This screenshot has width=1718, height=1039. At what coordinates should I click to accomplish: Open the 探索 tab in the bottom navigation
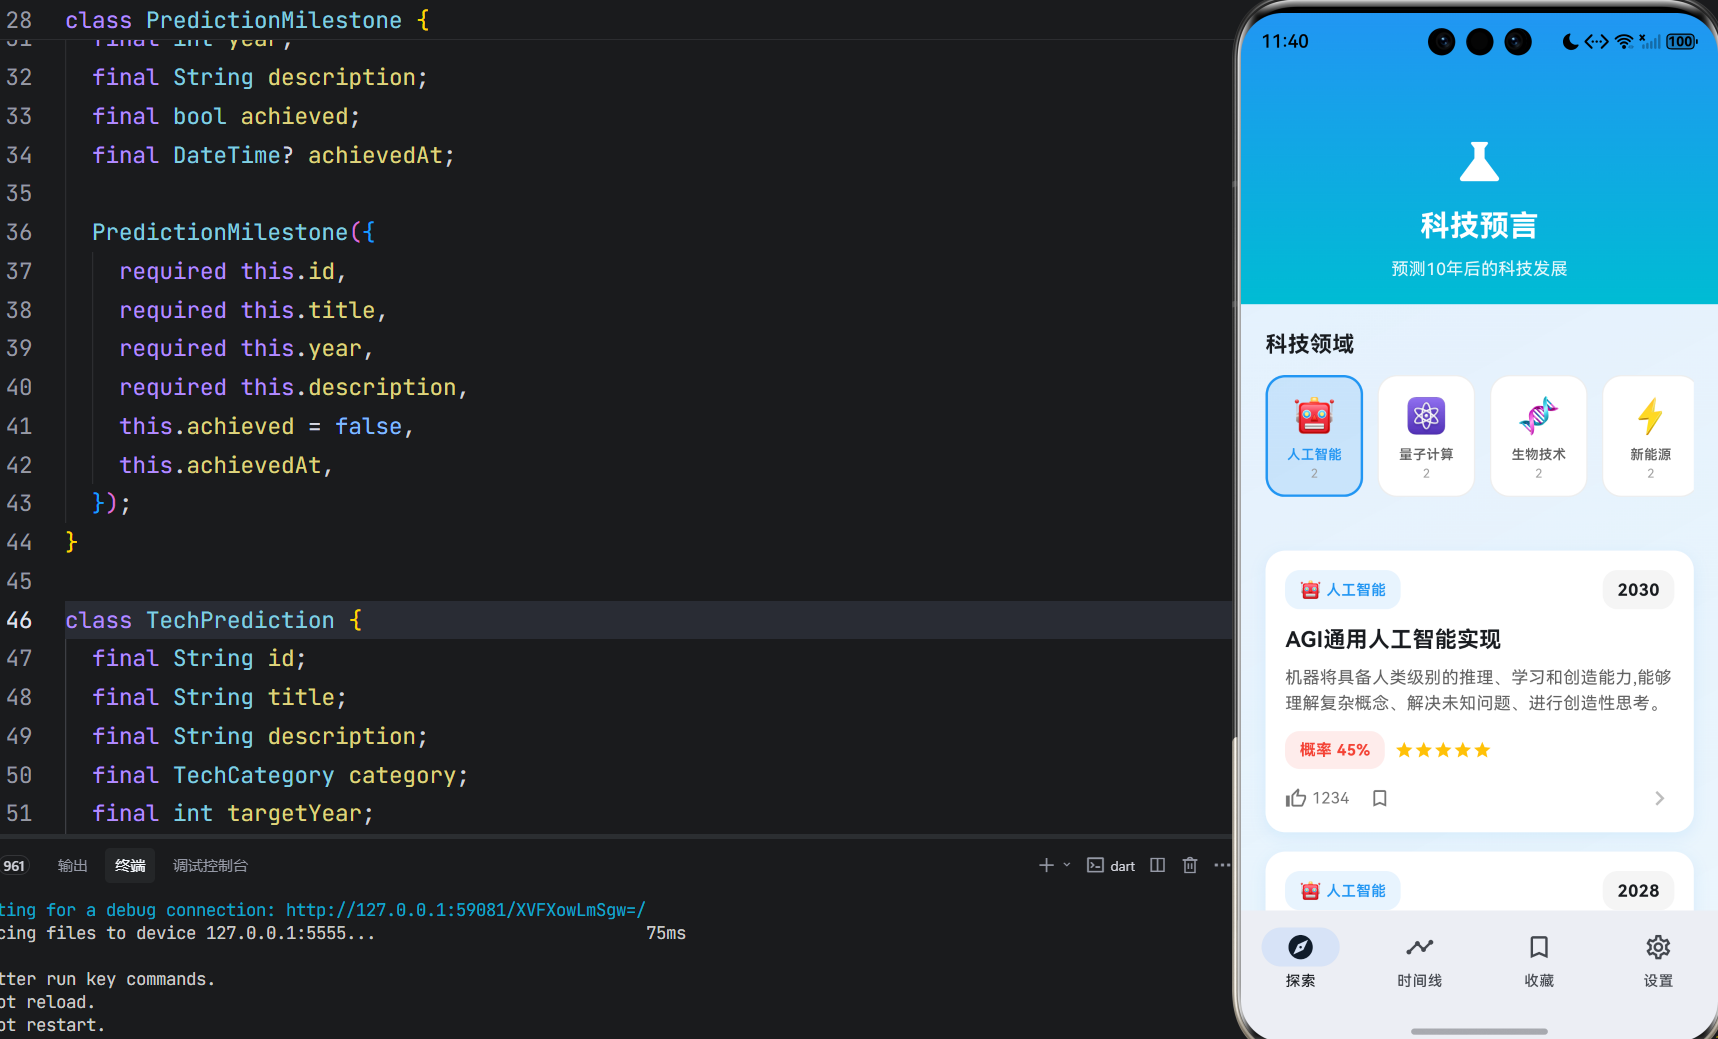(x=1300, y=960)
